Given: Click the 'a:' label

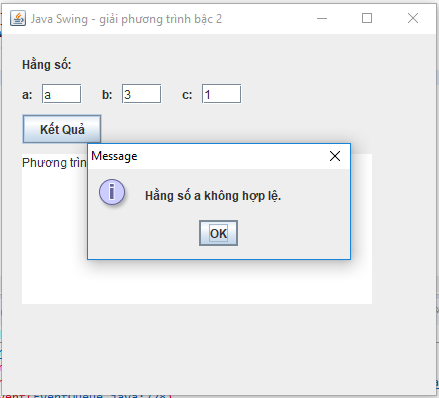Looking at the screenshot, I should point(27,95).
